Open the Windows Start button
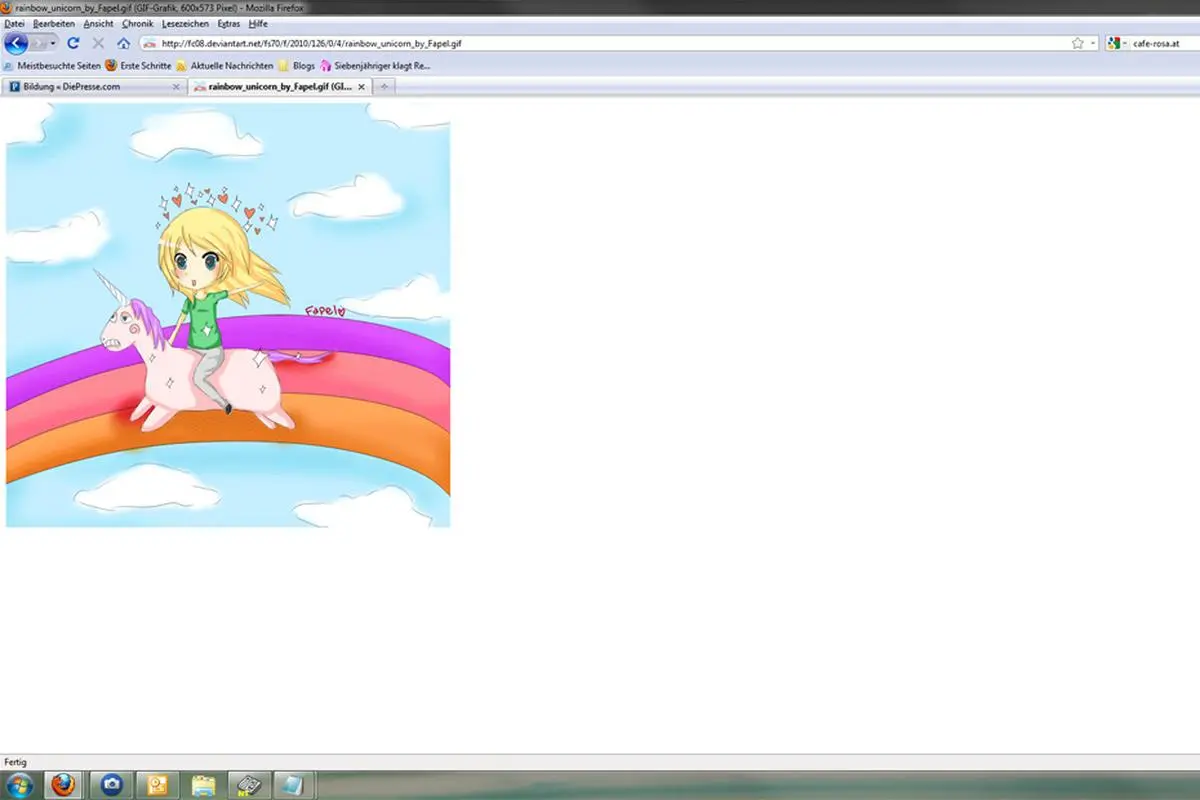 [20, 784]
